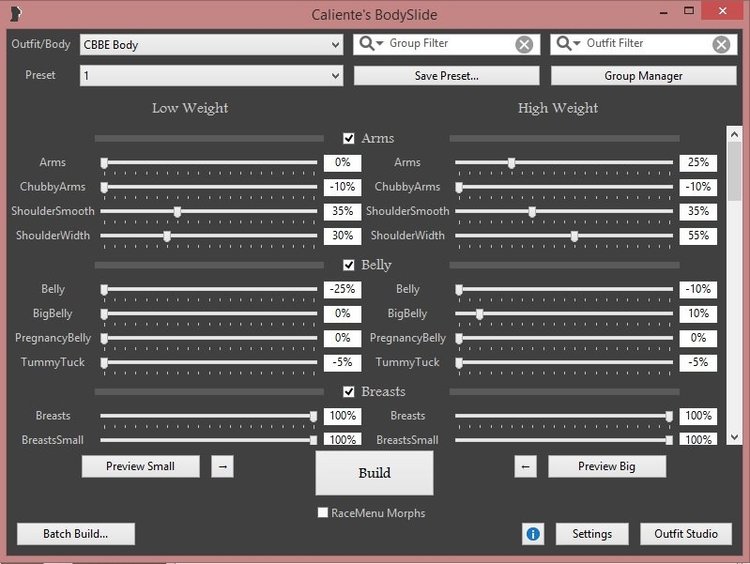This screenshot has width=750, height=564.
Task: Click the Outfit Filter search magnifier icon
Action: (568, 44)
